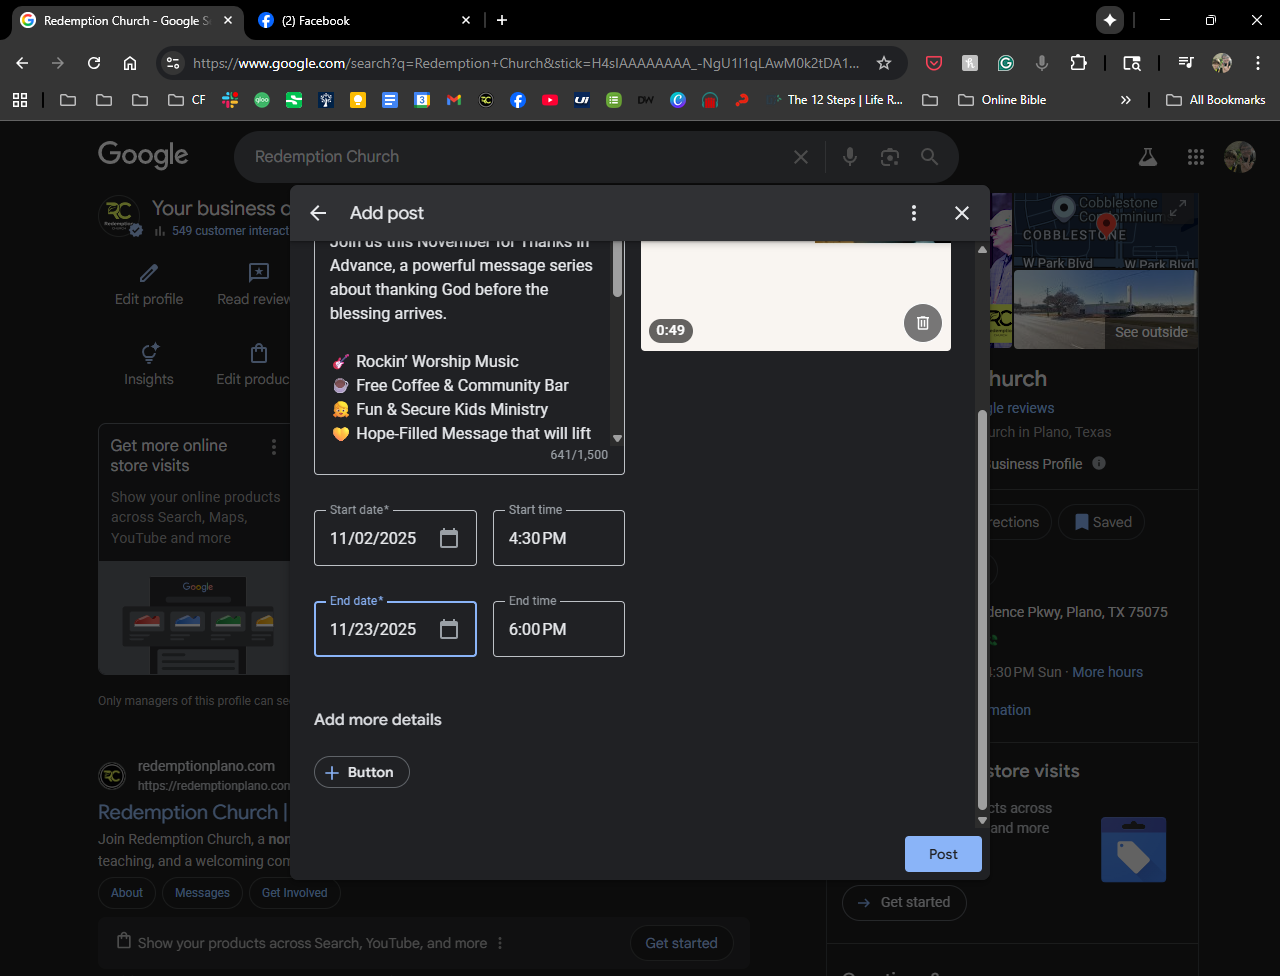Click the Start time field
1280x976 pixels.
[558, 538]
